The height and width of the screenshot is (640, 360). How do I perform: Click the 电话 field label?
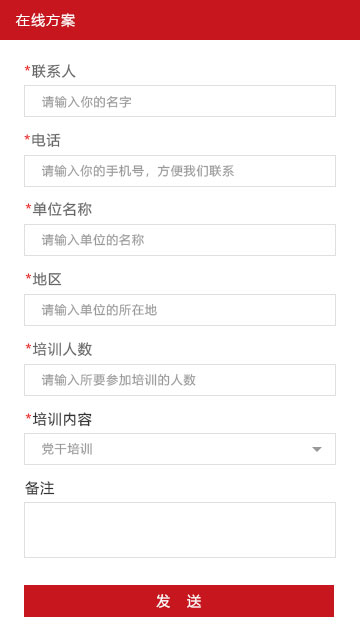46,140
